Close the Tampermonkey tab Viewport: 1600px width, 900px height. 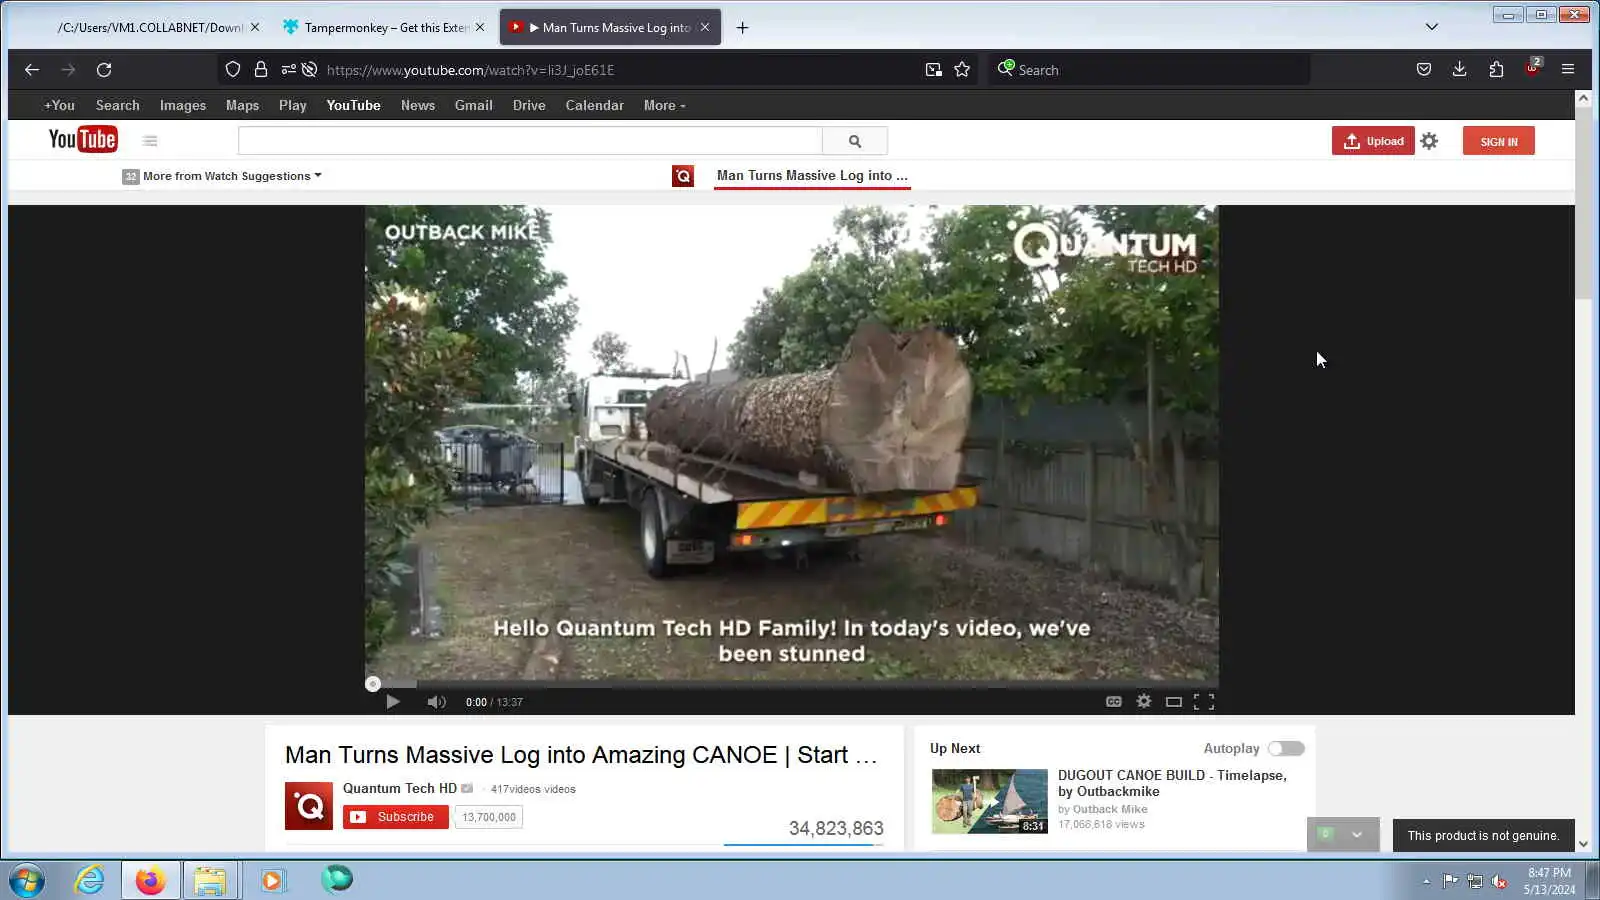pos(480,28)
